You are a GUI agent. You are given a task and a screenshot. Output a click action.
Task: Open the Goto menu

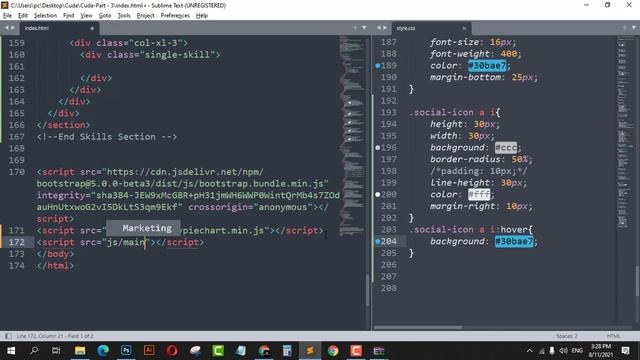tap(105, 16)
